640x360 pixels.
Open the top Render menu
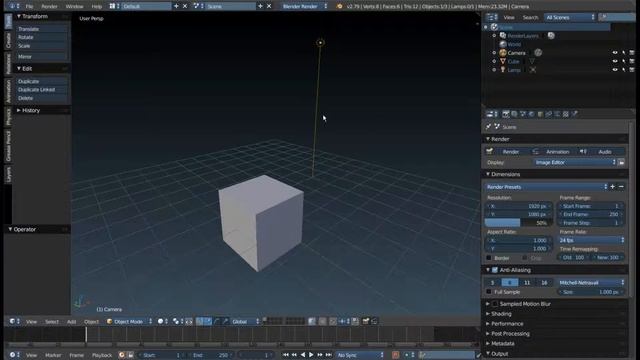click(x=49, y=7)
